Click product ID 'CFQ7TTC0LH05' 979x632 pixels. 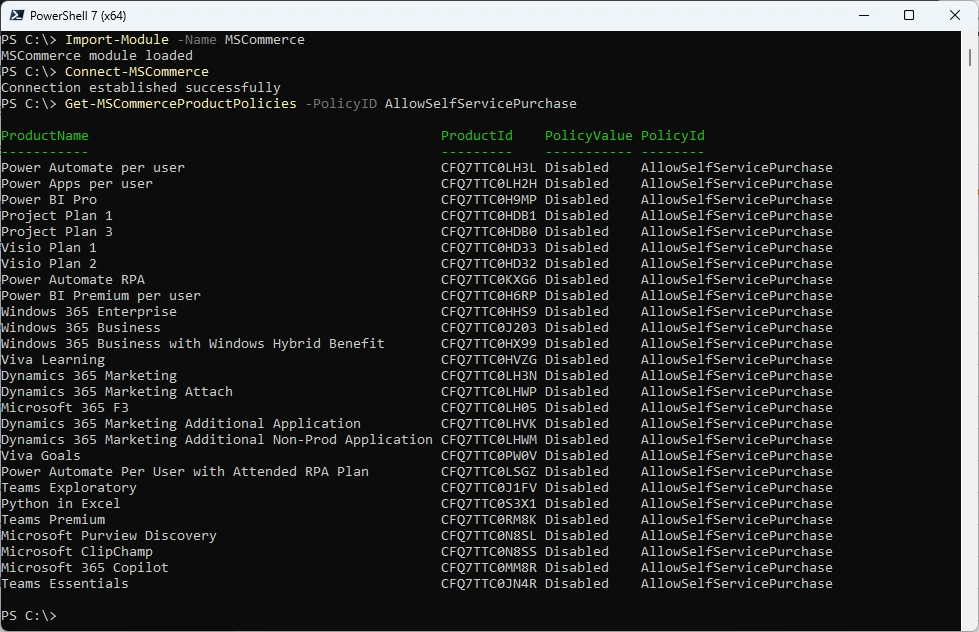tap(489, 407)
